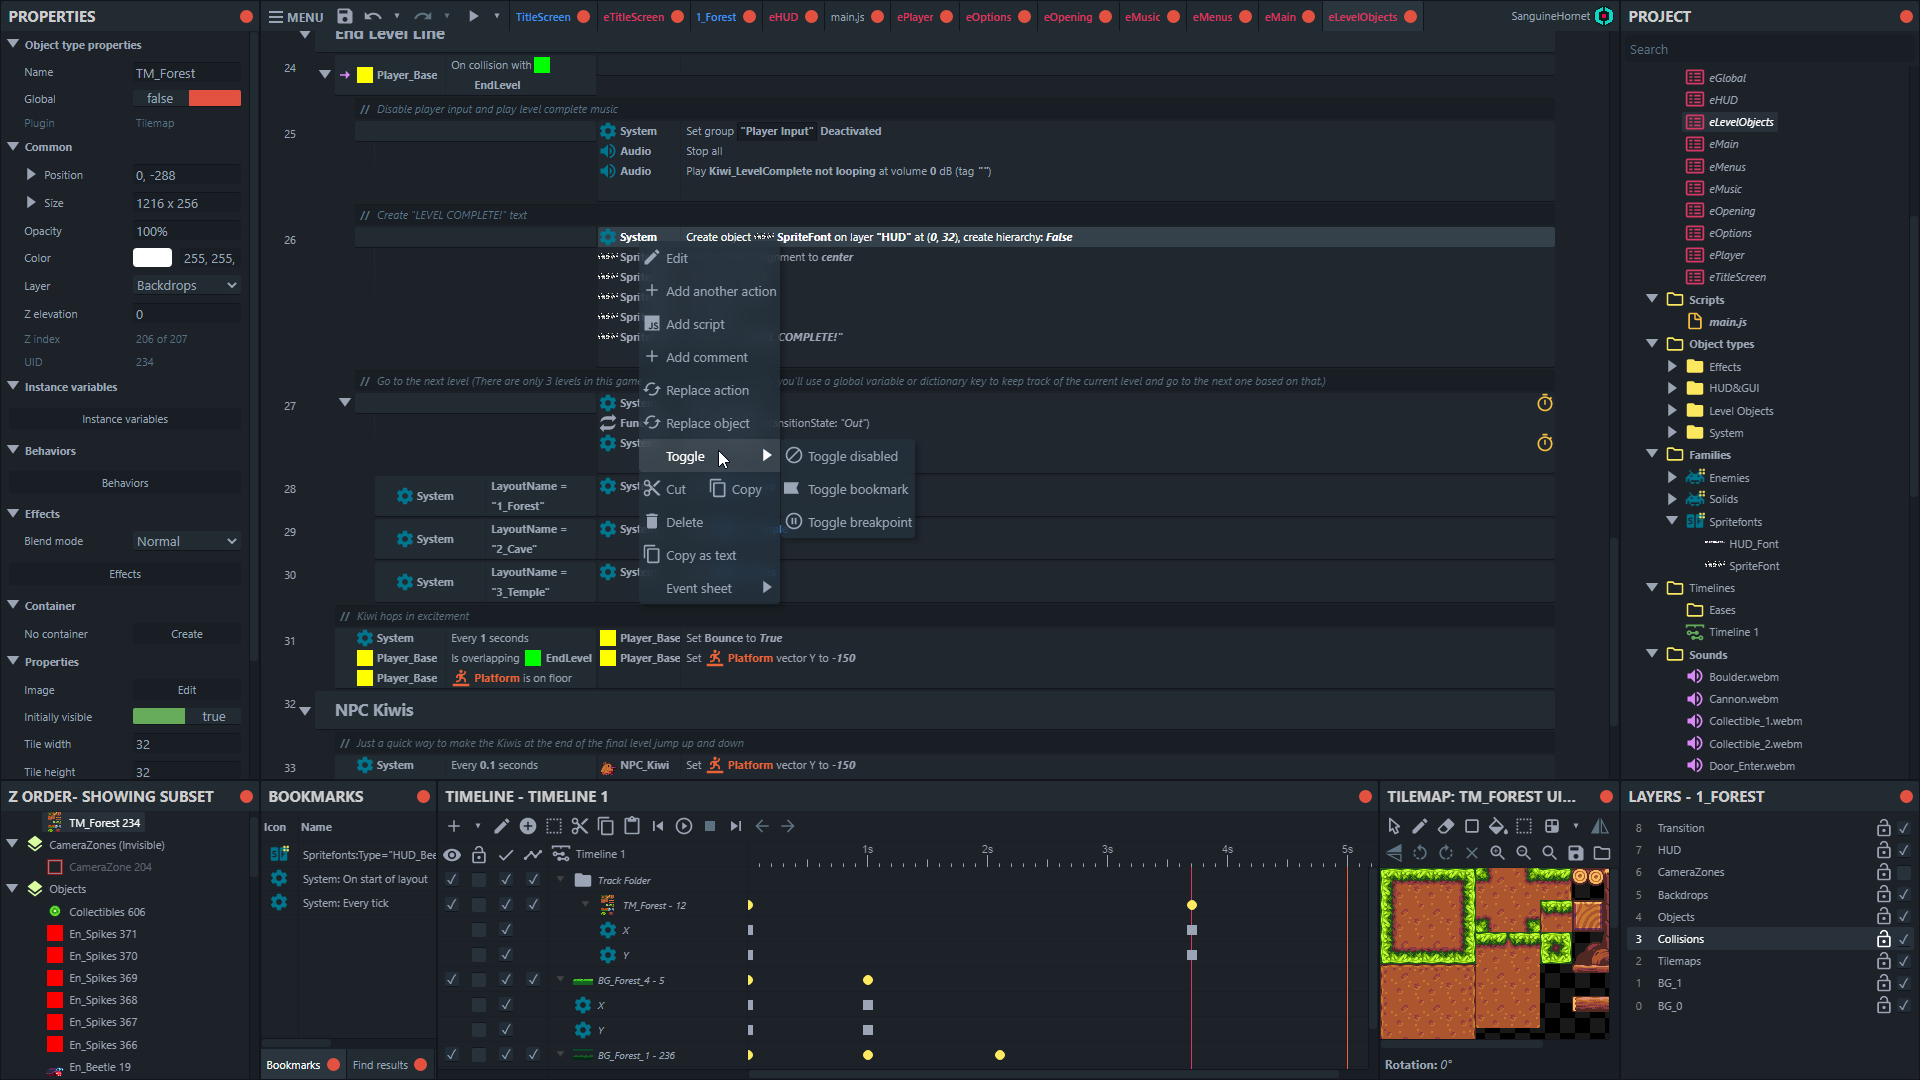Image resolution: width=1920 pixels, height=1080 pixels.
Task: Open the Blend mode Normal dropdown
Action: tap(187, 541)
